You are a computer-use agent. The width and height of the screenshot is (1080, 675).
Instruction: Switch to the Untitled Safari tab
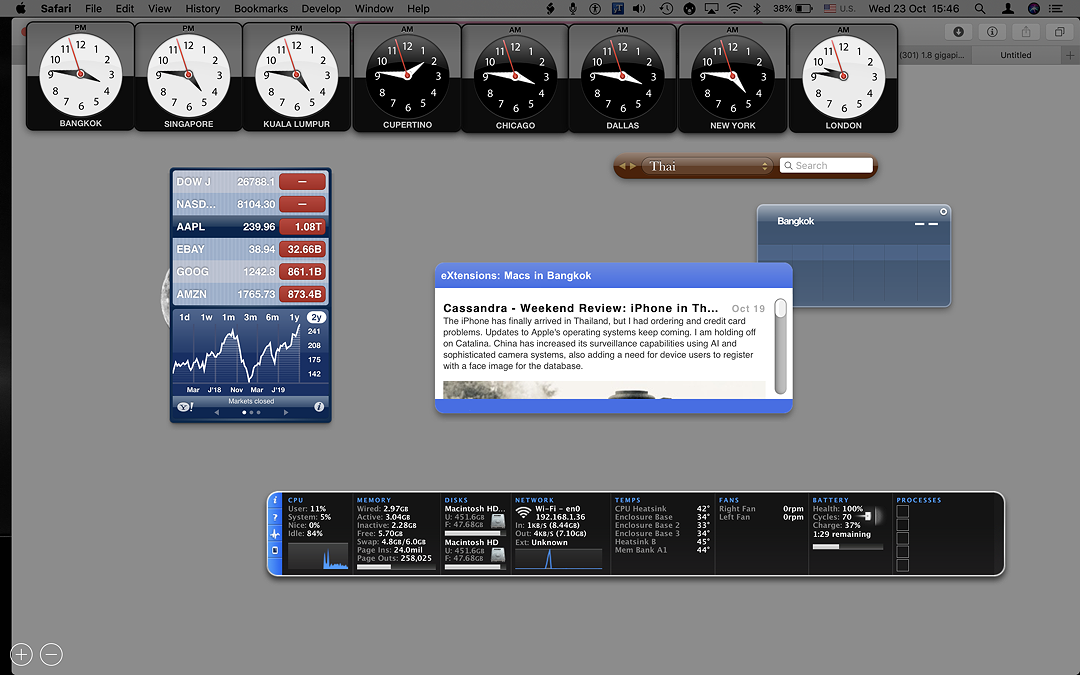coord(1016,55)
